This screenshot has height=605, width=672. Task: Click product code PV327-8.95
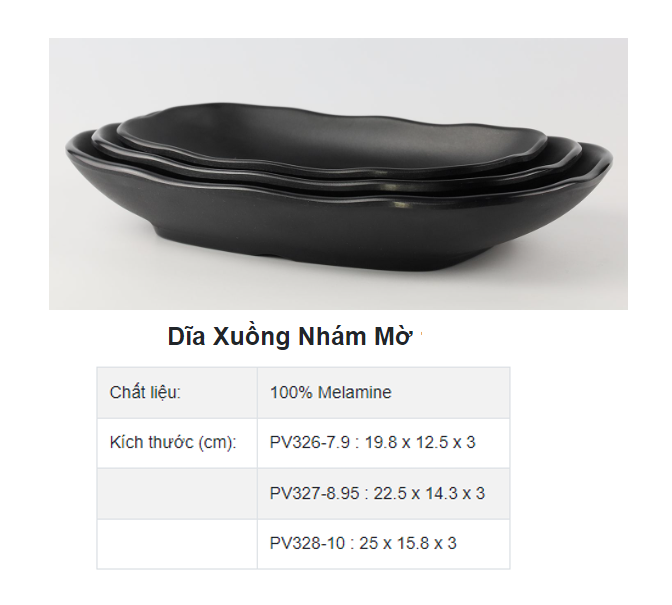[313, 493]
